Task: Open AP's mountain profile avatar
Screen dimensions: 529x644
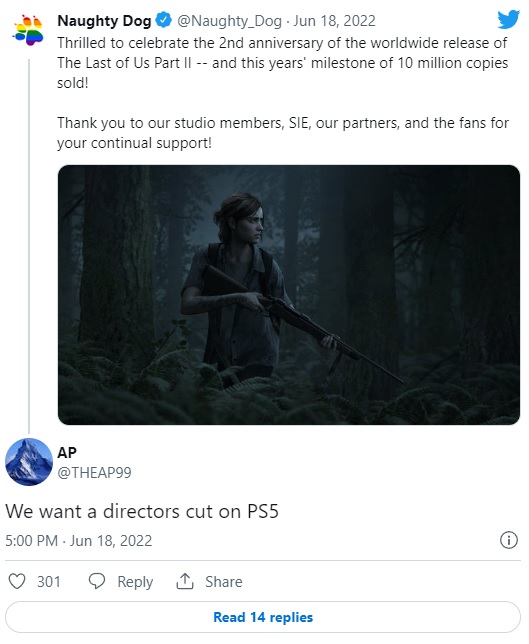Action: [29, 462]
